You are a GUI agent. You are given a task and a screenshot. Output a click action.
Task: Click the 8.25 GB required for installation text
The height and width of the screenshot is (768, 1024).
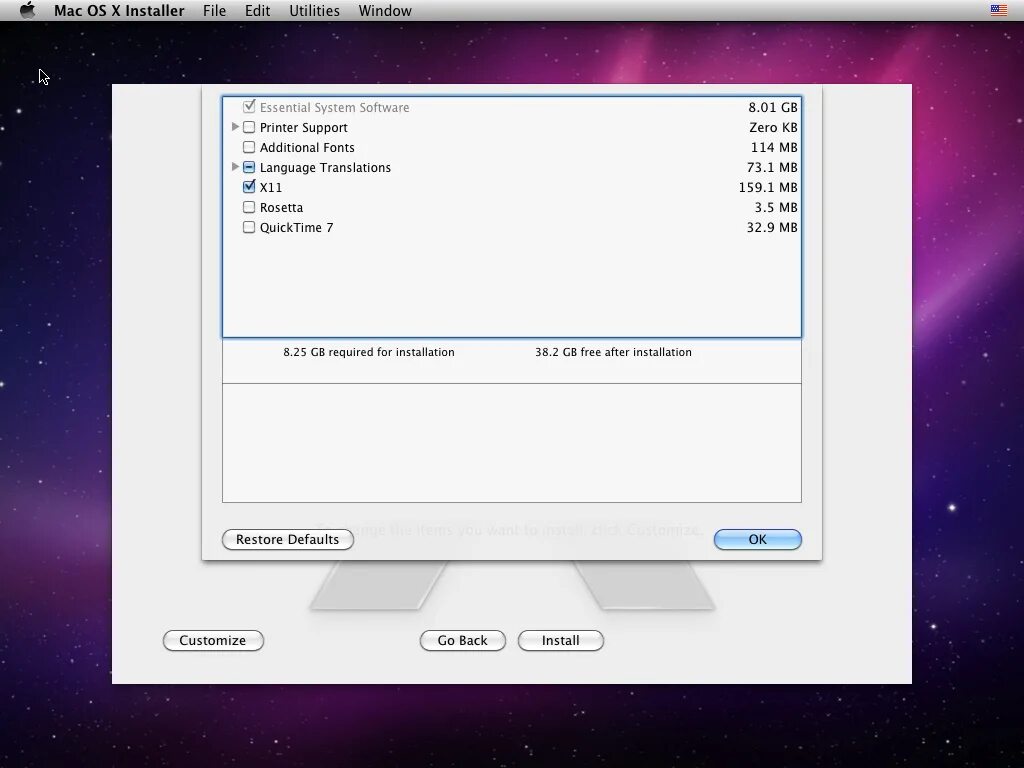[369, 352]
